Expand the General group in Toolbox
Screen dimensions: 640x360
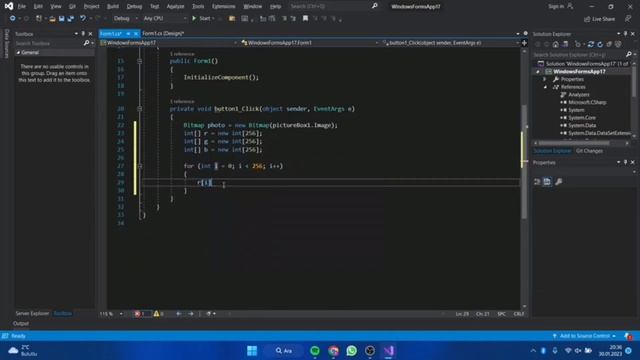tap(18, 53)
